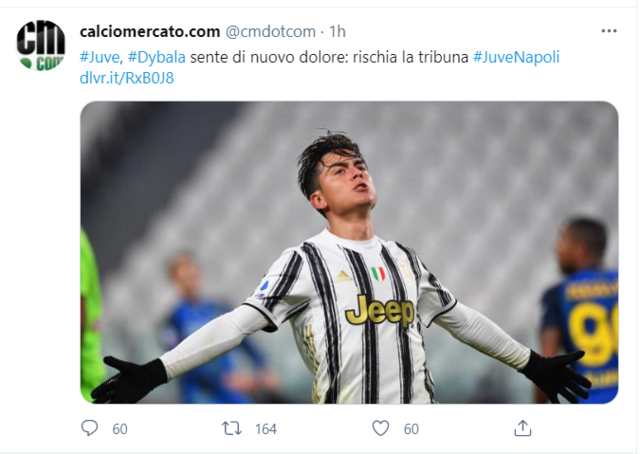Open the player's face in the tweet photo
This screenshot has height=454, width=640.
coord(345,182)
